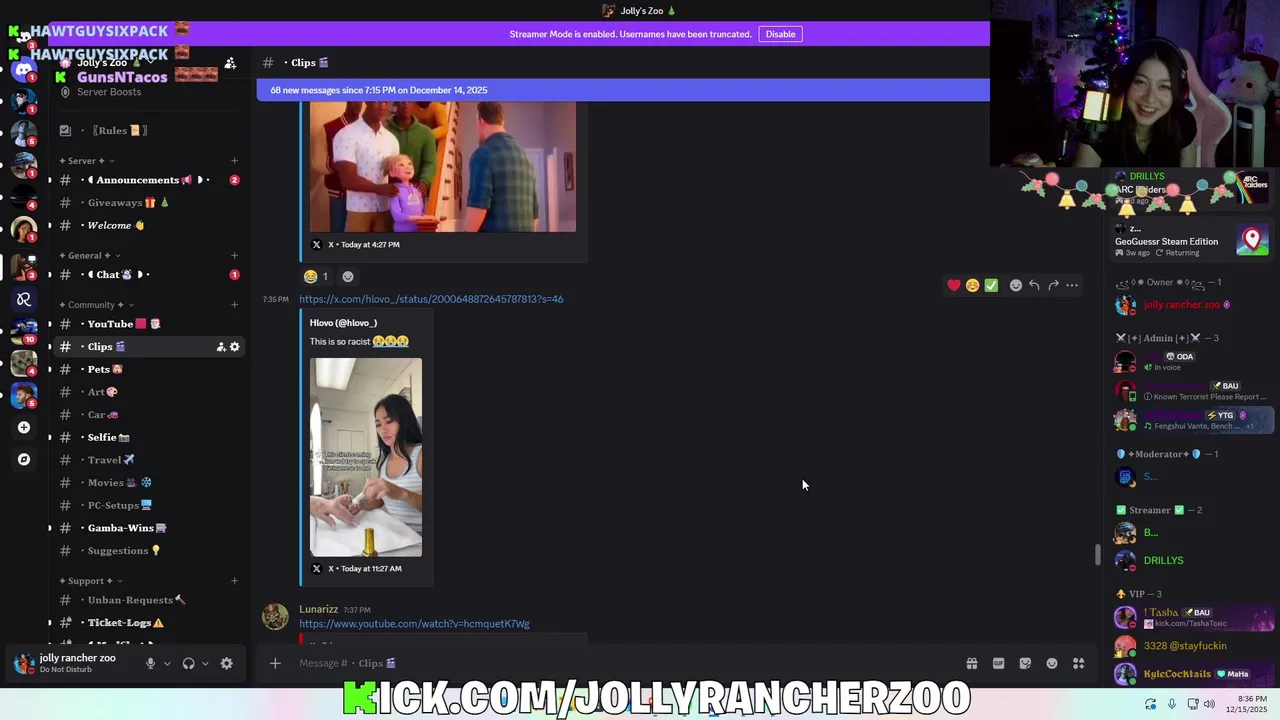Open the animated family image thumbnail
Image resolution: width=1280 pixels, height=720 pixels.
pyautogui.click(x=443, y=166)
